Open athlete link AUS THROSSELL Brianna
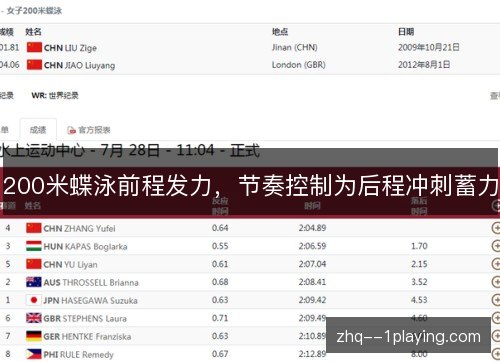This screenshot has height=362, width=500. tap(91, 283)
